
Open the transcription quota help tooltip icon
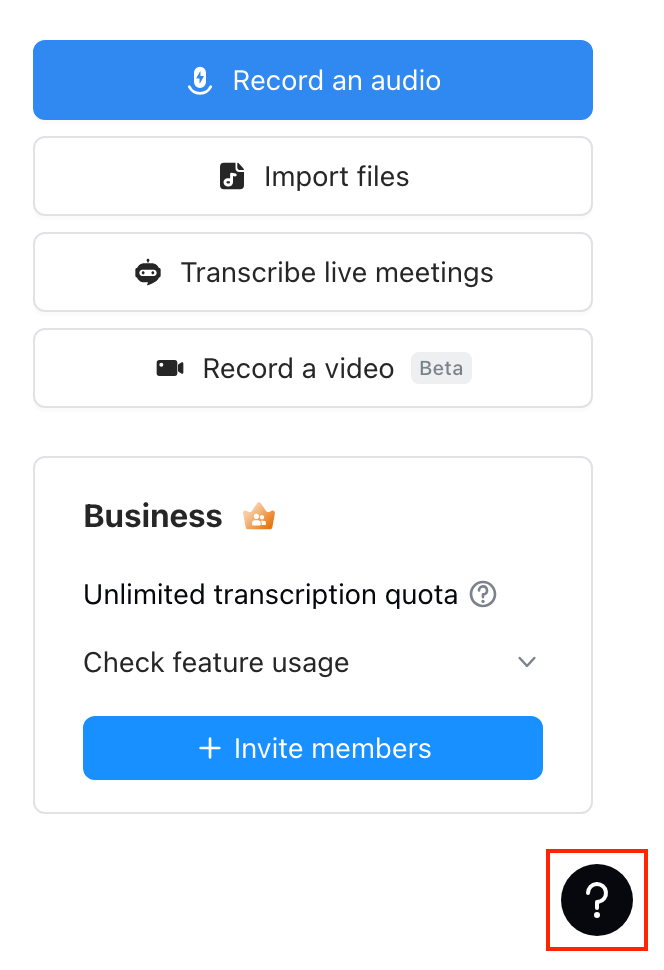click(482, 594)
